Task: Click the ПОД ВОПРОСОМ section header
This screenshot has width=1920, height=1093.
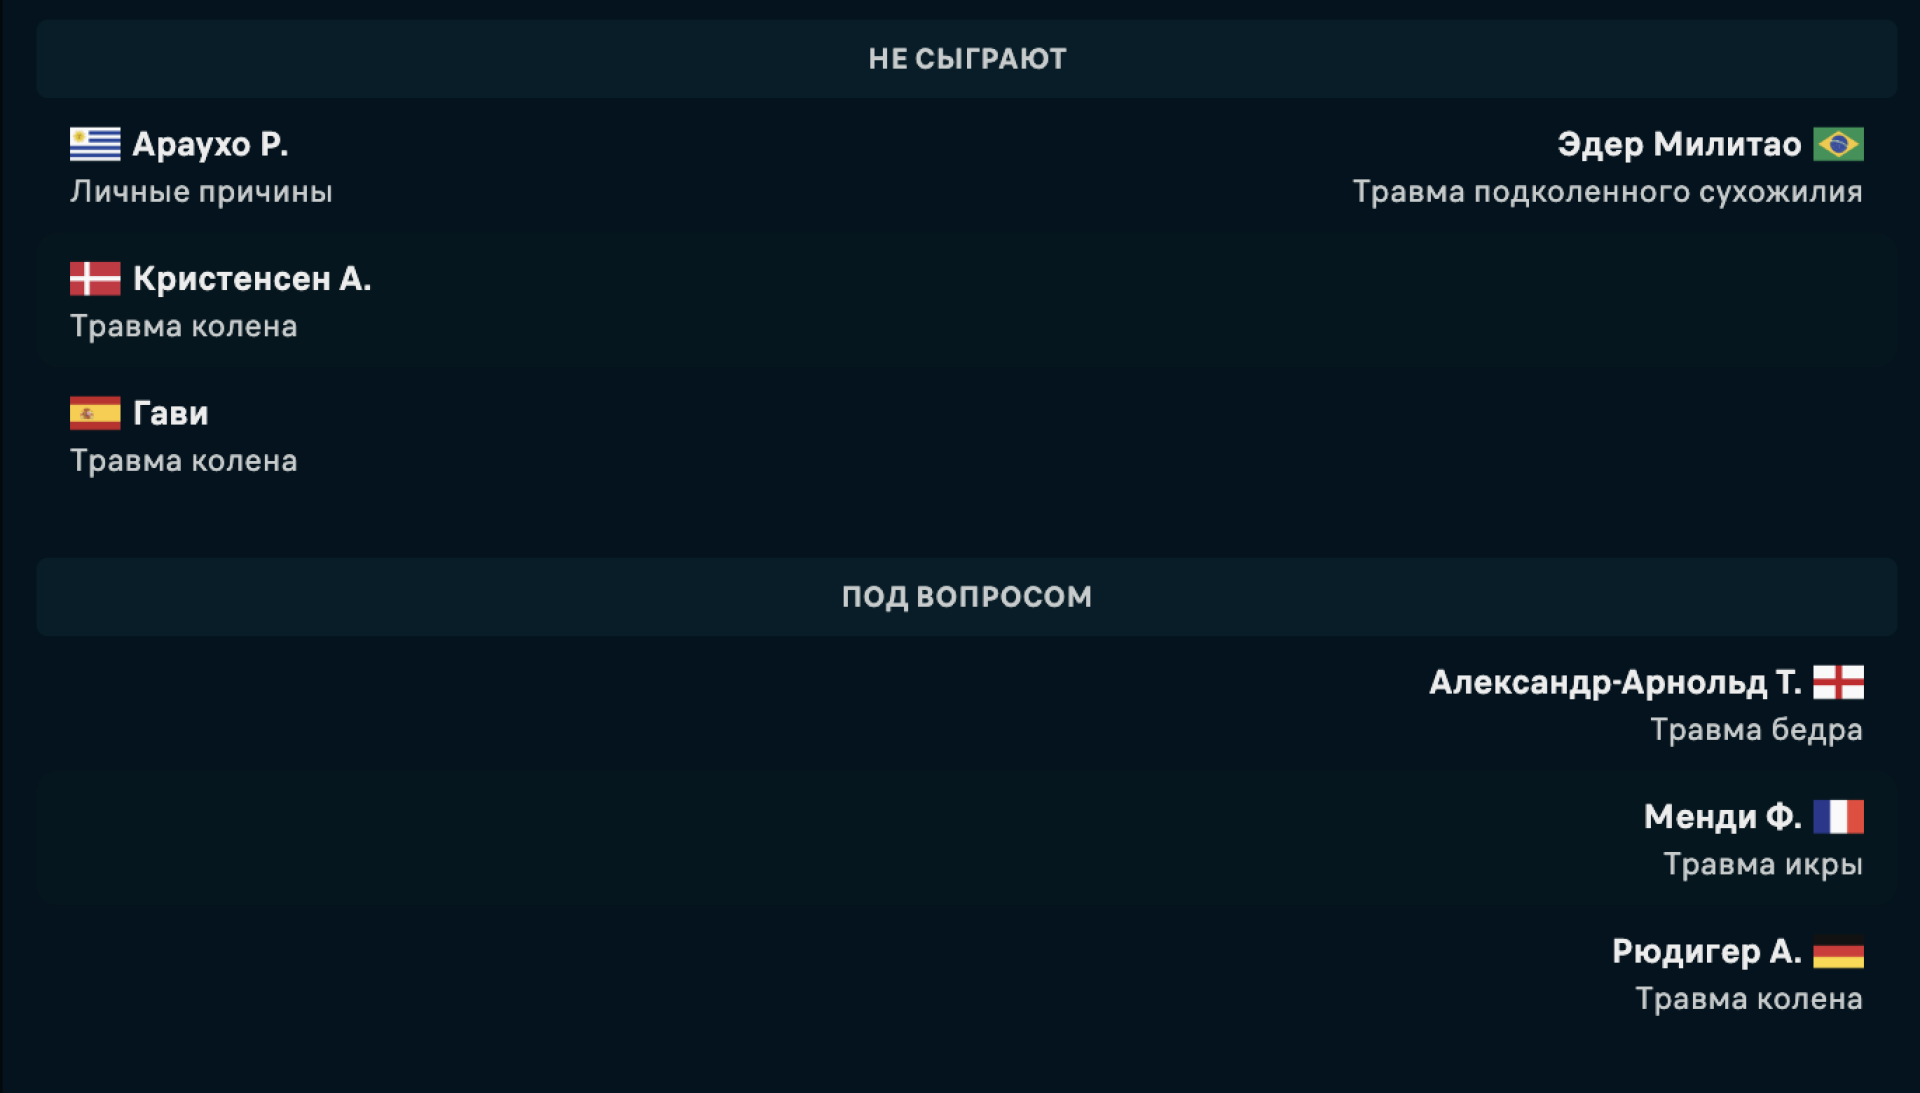Action: [x=967, y=597]
